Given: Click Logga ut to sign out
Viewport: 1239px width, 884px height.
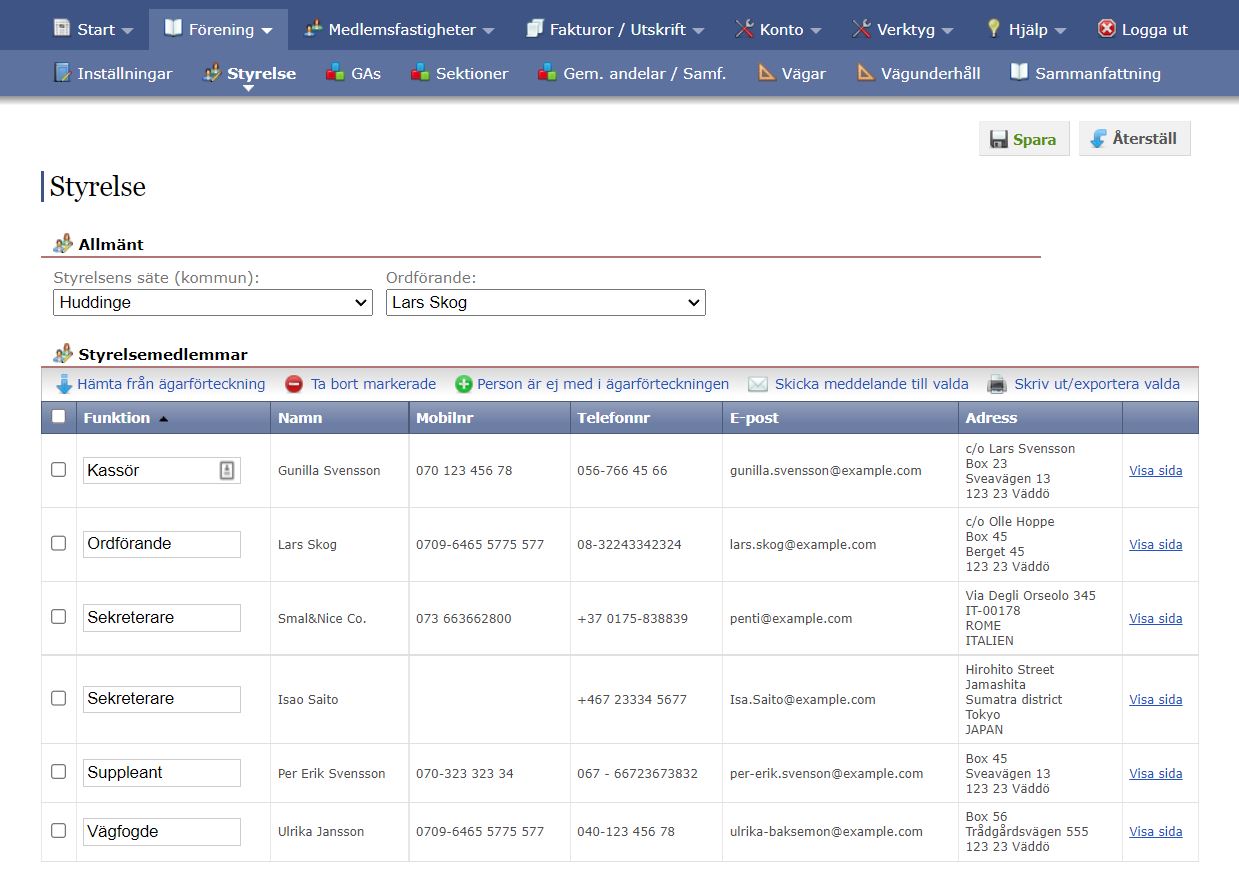Looking at the screenshot, I should tap(1142, 29).
